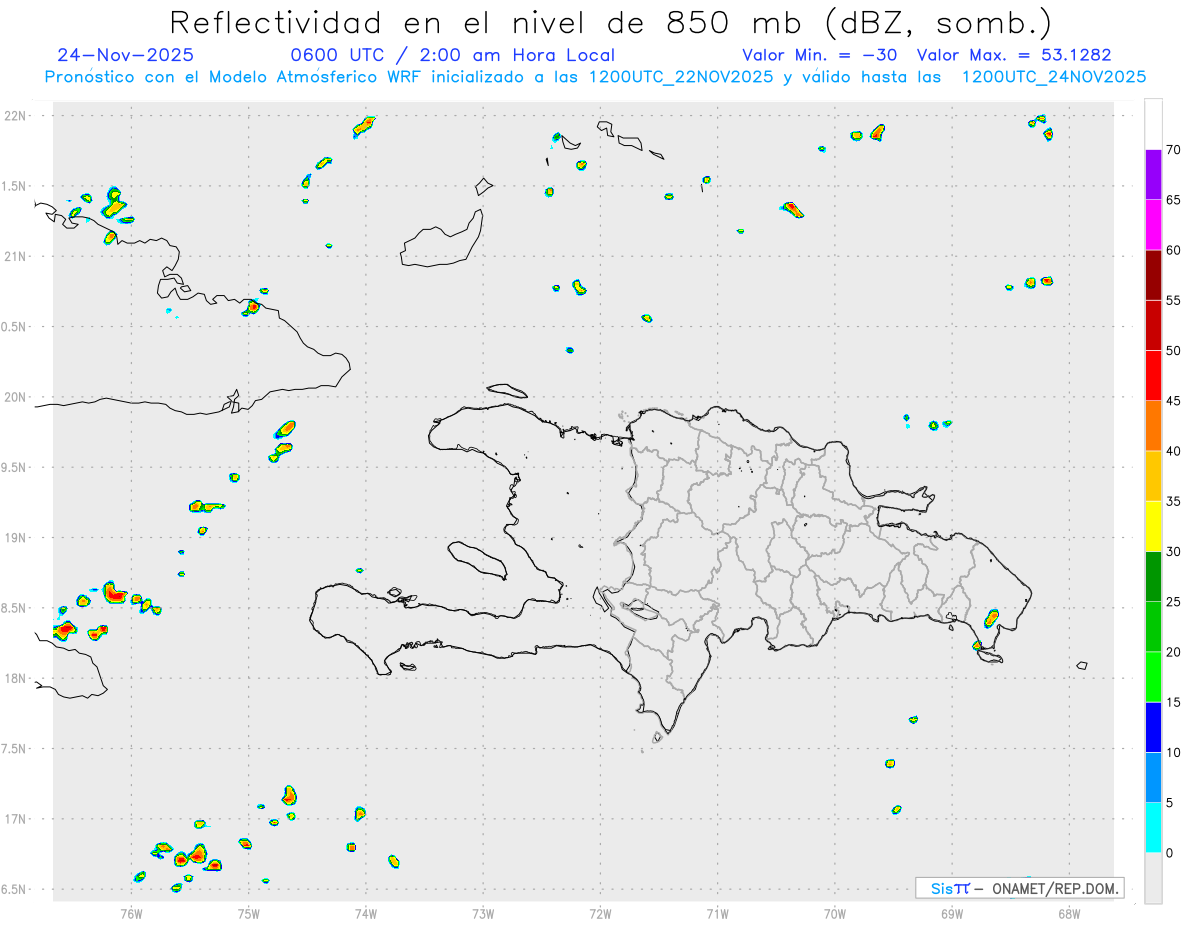Click the '70W' longitude label
Image resolution: width=1200 pixels, height=927 pixels.
click(835, 913)
